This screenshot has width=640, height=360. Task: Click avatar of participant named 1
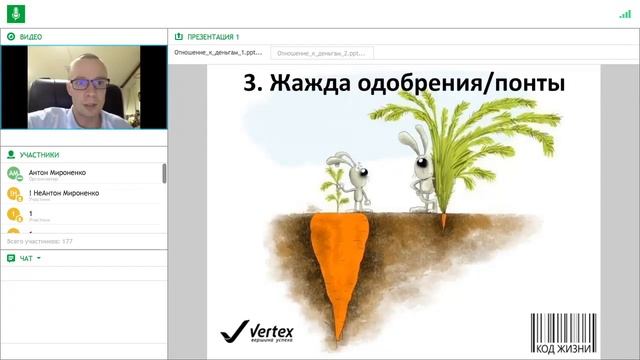click(14, 214)
